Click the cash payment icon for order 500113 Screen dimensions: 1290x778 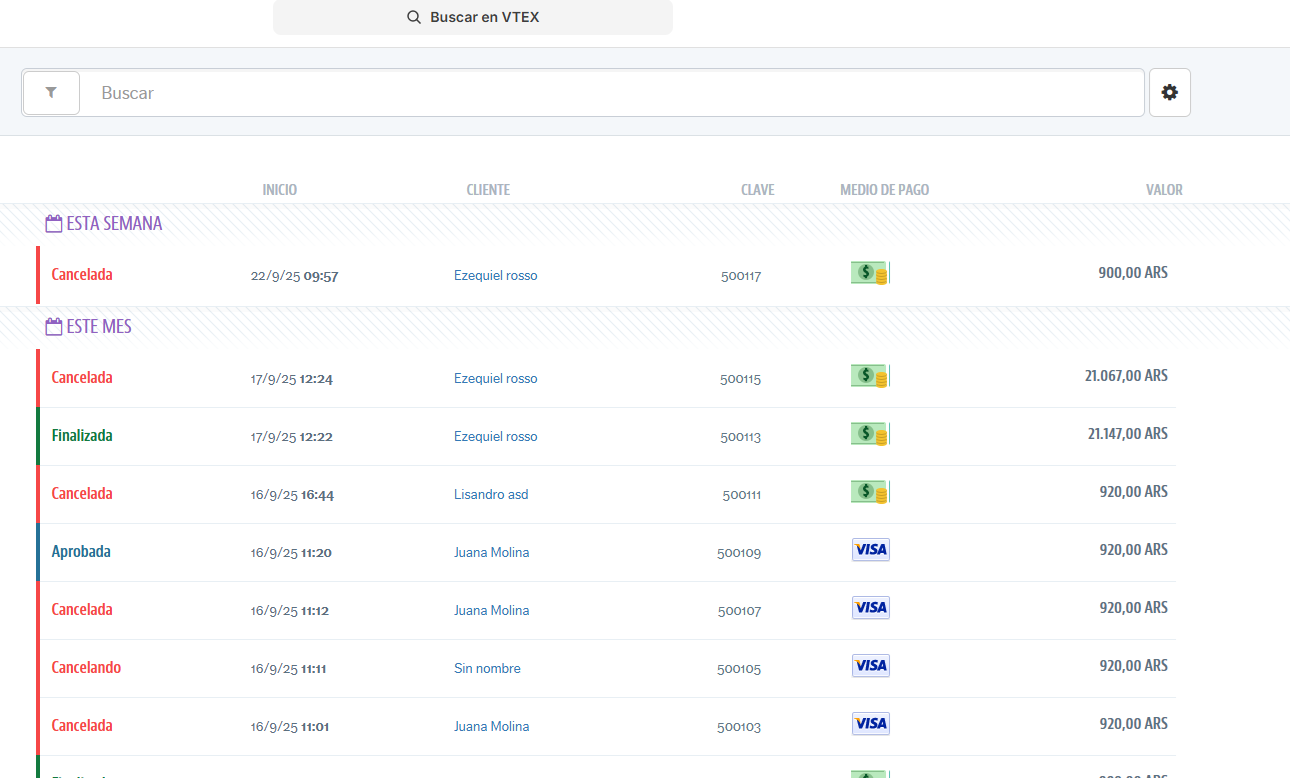(869, 434)
